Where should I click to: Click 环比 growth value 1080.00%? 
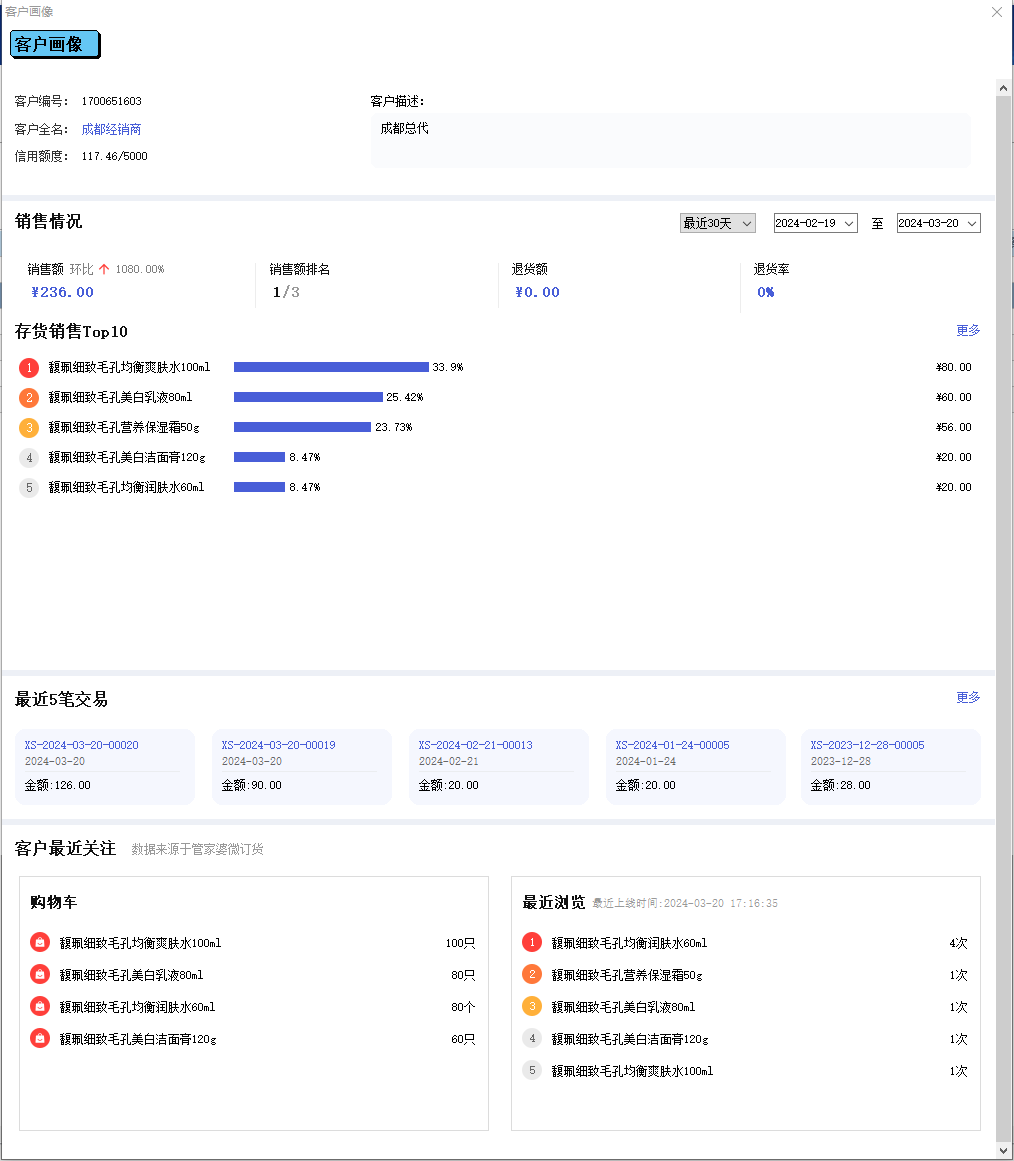click(140, 270)
